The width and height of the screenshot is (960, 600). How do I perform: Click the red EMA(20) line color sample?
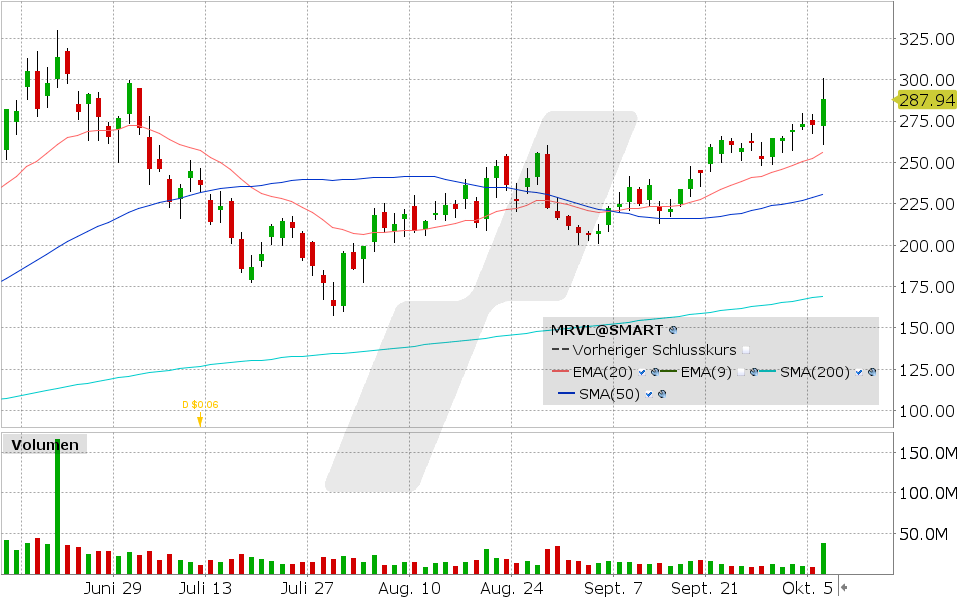(560, 371)
